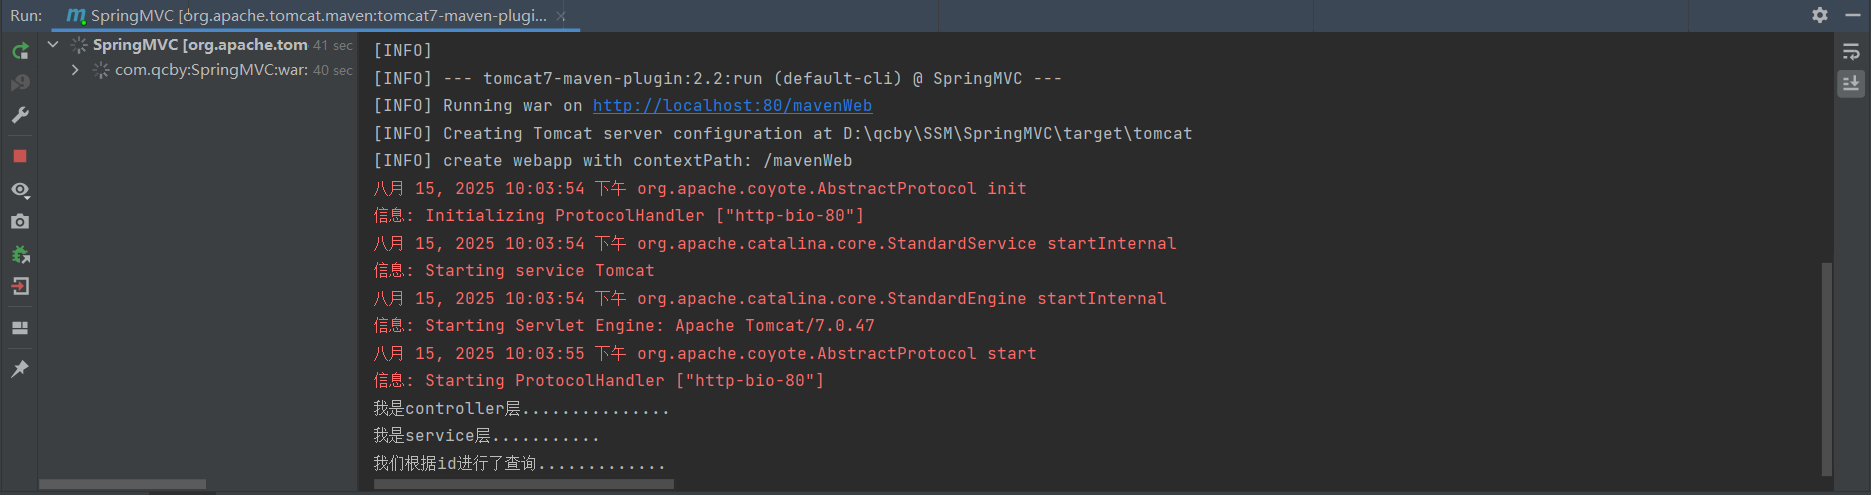Toggle the eye show-skipped icon
This screenshot has height=495, width=1871.
tap(20, 189)
